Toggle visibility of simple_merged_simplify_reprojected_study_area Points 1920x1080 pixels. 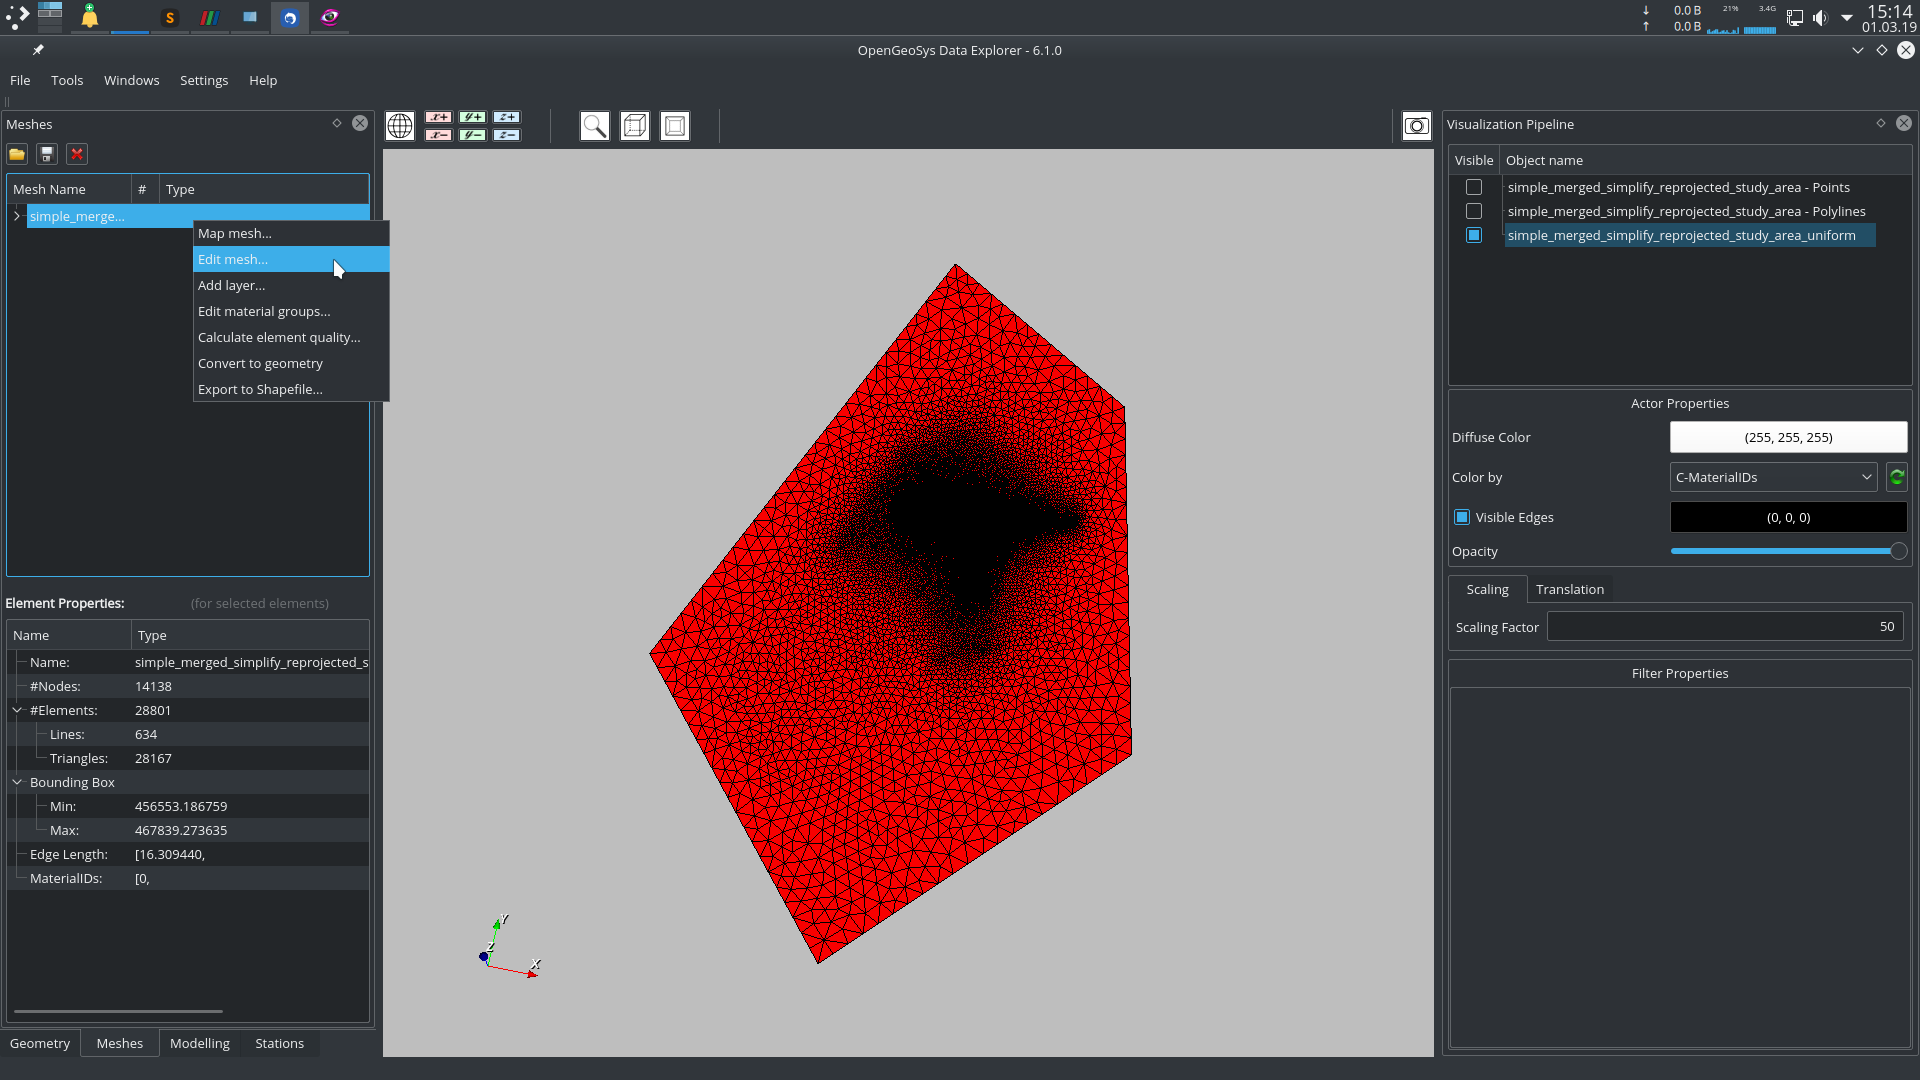click(1474, 186)
